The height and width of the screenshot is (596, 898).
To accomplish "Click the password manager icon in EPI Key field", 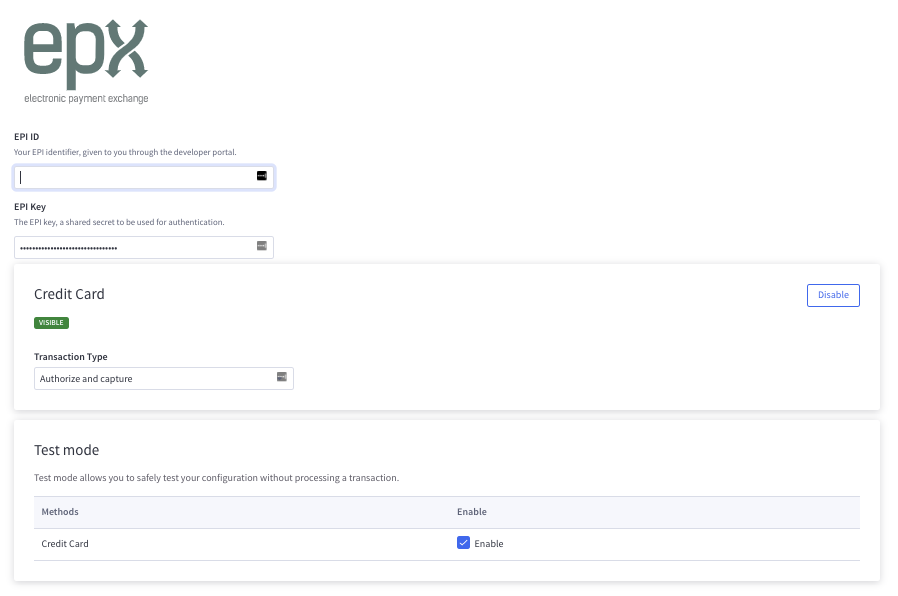I will point(262,246).
